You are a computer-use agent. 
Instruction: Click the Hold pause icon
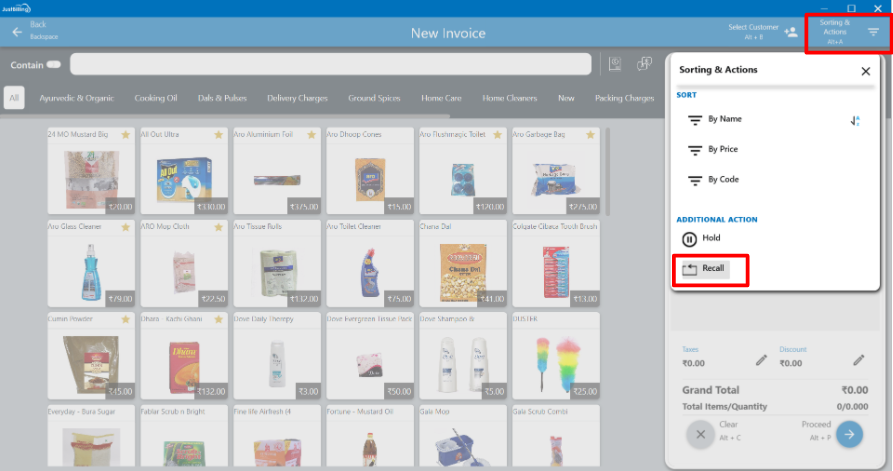pyautogui.click(x=689, y=239)
